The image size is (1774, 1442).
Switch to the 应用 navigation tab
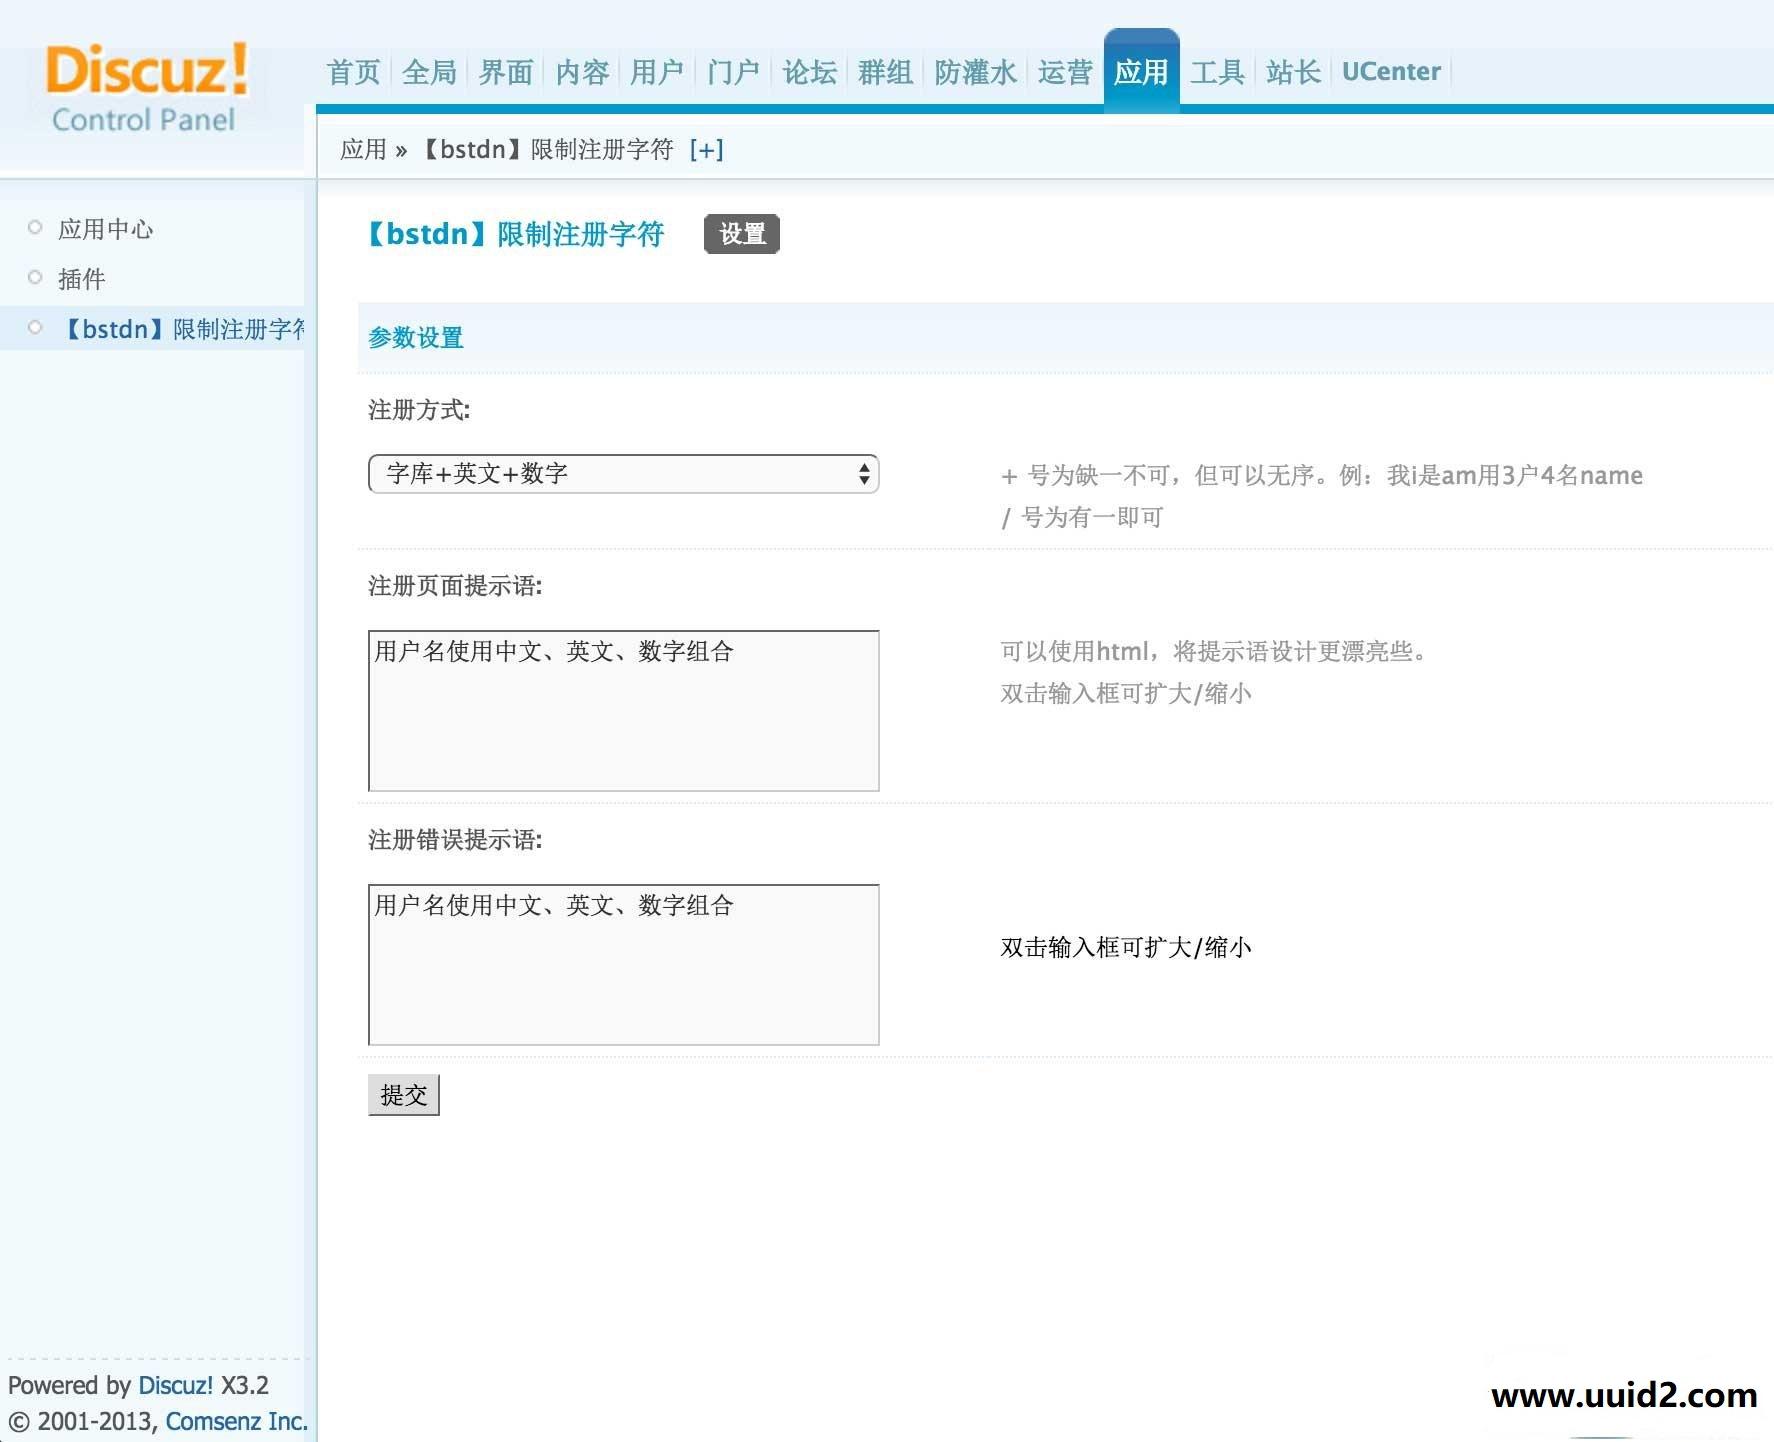(1140, 70)
